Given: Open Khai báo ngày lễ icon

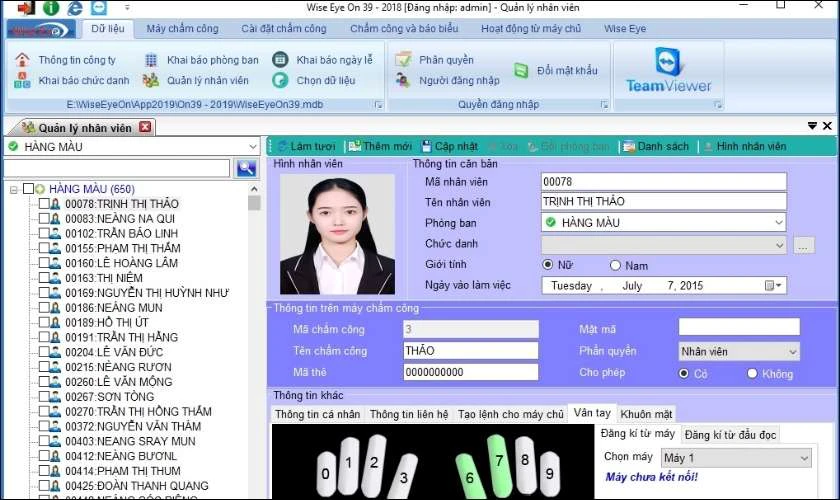Looking at the screenshot, I should click(x=281, y=60).
